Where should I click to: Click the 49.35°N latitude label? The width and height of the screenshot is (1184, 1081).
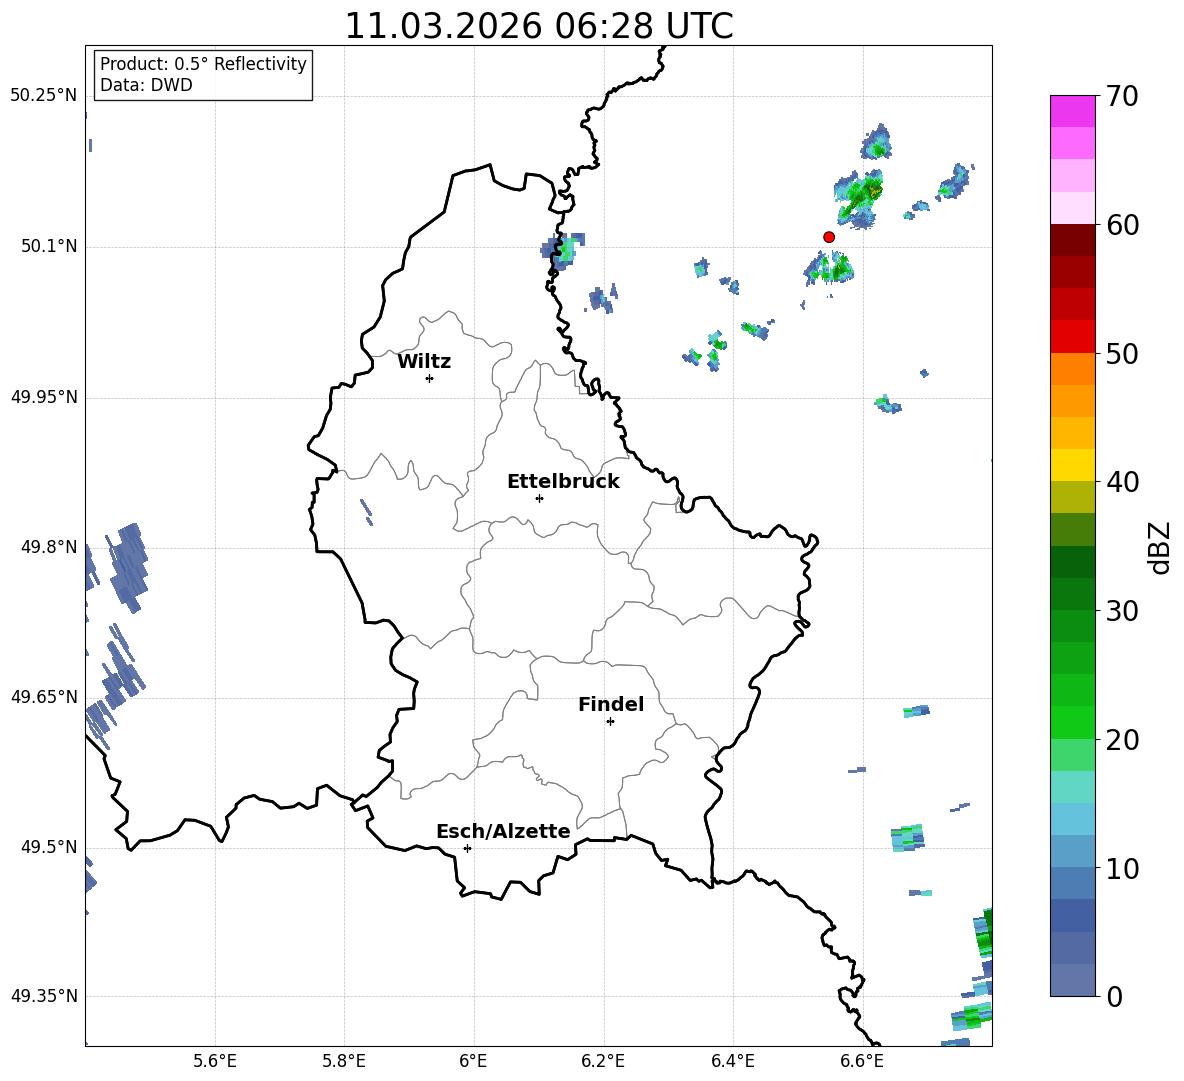(44, 996)
